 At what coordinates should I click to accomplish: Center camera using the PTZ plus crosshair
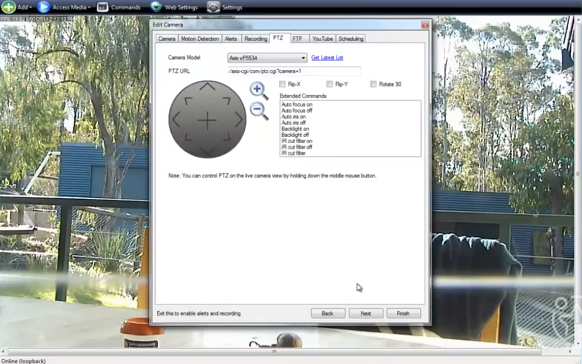coord(207,120)
